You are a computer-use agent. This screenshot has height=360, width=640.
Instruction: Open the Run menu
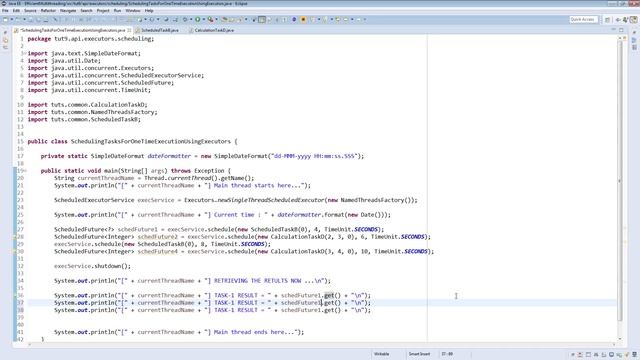(117, 11)
